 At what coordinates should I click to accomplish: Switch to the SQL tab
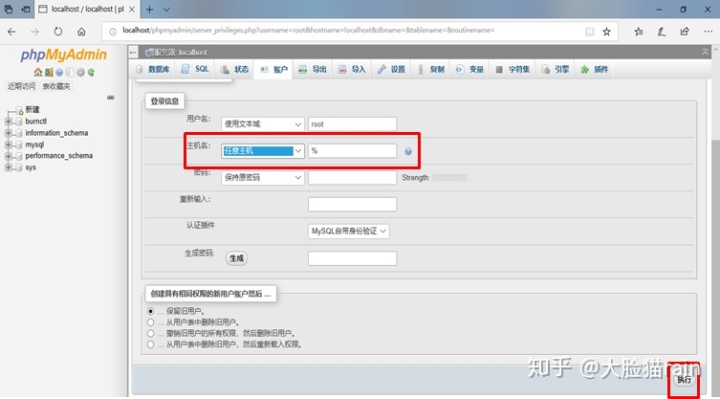coord(195,69)
